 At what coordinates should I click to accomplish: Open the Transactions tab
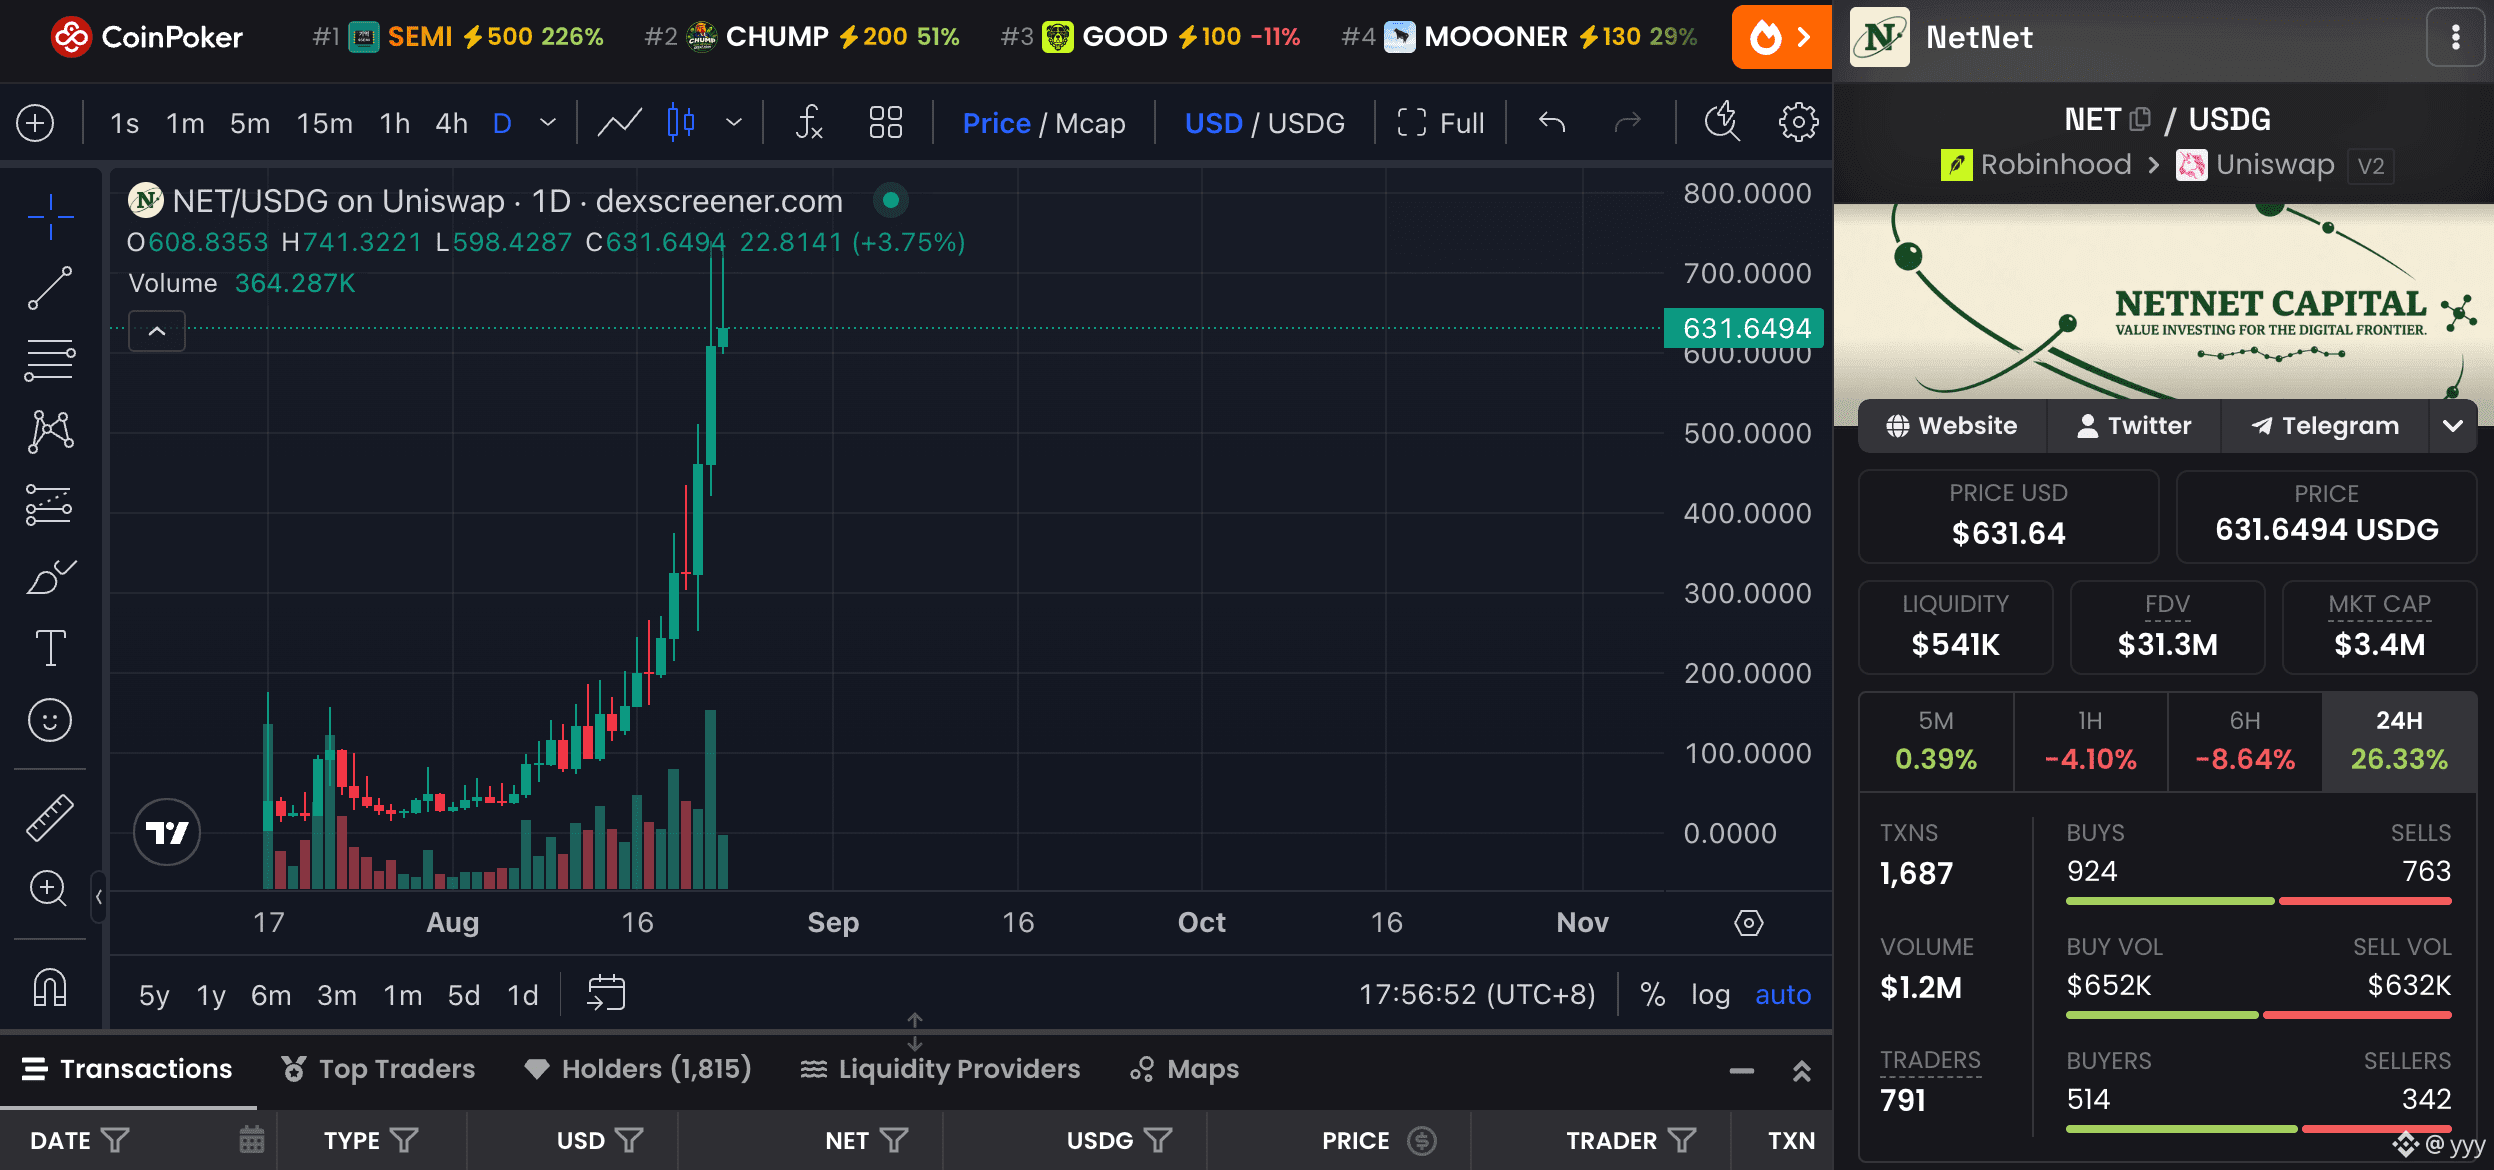[x=128, y=1069]
